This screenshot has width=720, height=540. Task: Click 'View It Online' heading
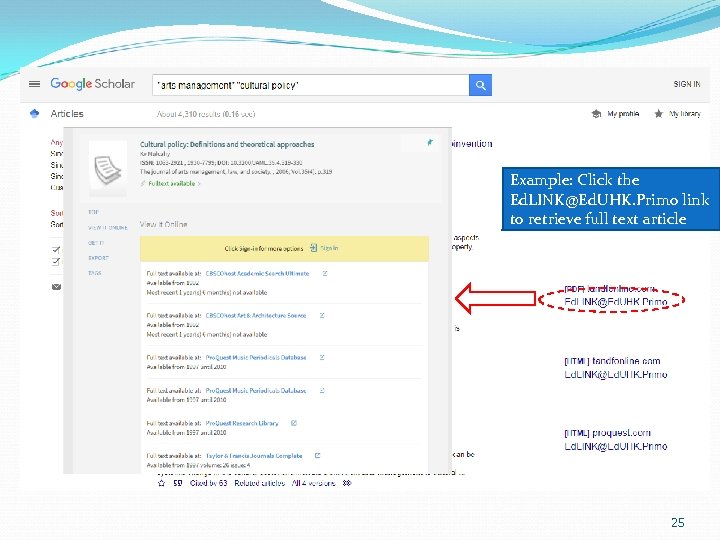[x=163, y=225]
